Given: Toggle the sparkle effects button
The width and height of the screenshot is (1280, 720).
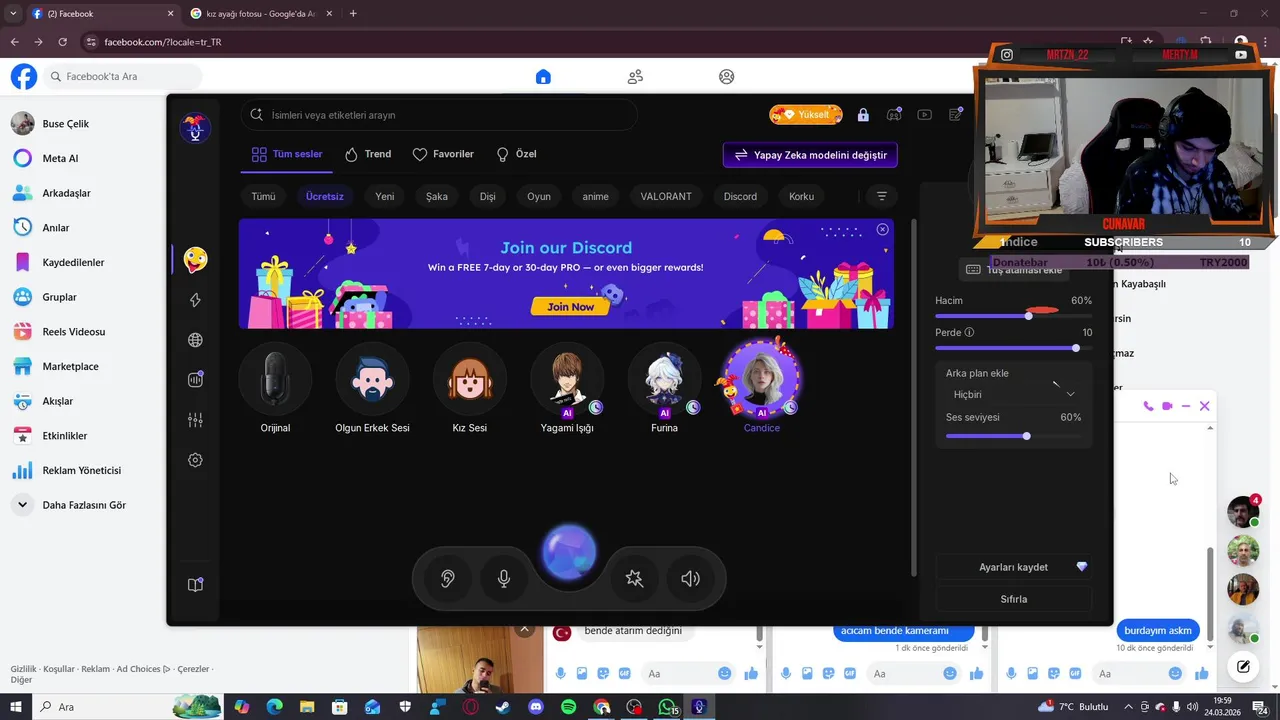Looking at the screenshot, I should (x=634, y=578).
